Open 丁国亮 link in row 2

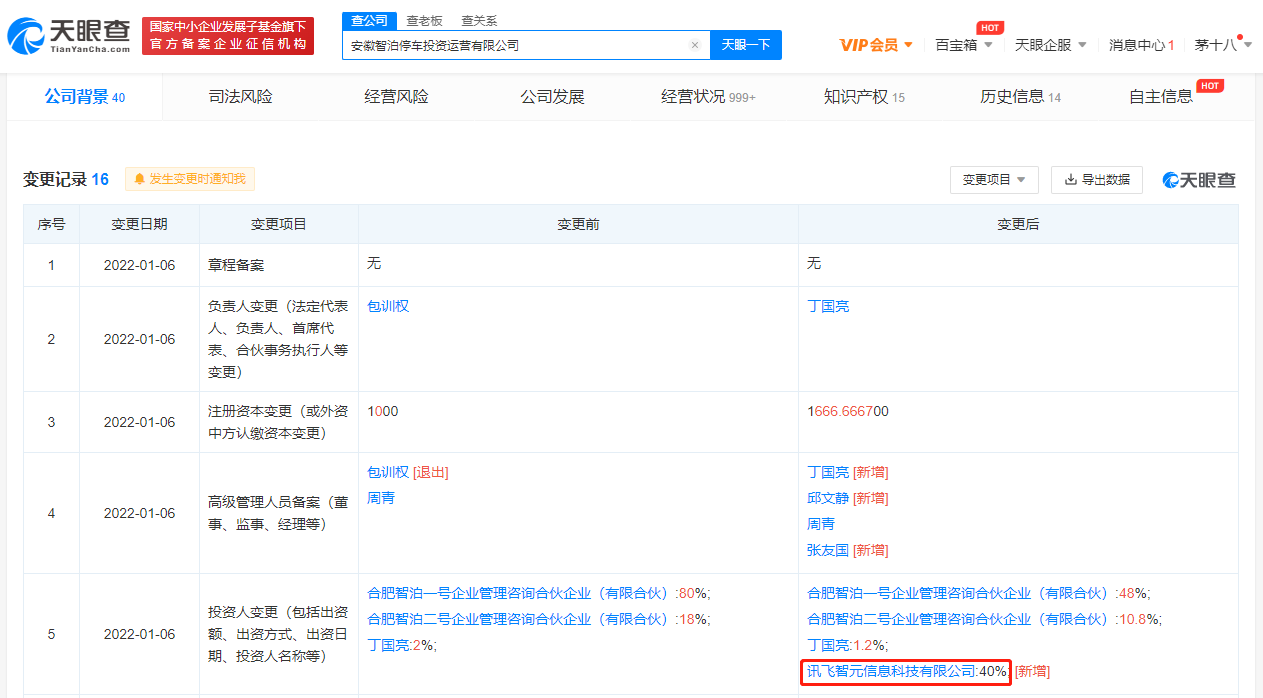828,306
